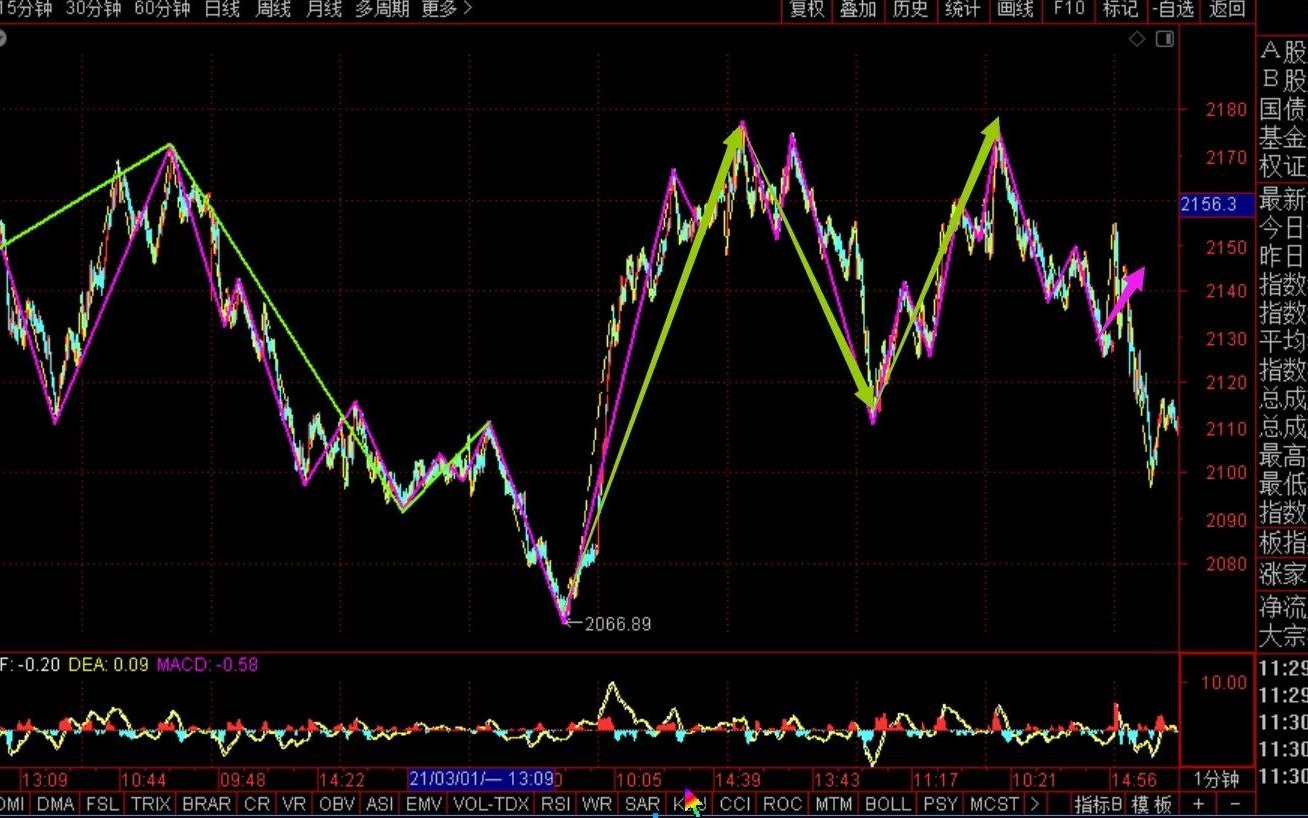The width and height of the screenshot is (1308, 818).
Task: Expand the 更多 periods menu
Action: coord(447,9)
